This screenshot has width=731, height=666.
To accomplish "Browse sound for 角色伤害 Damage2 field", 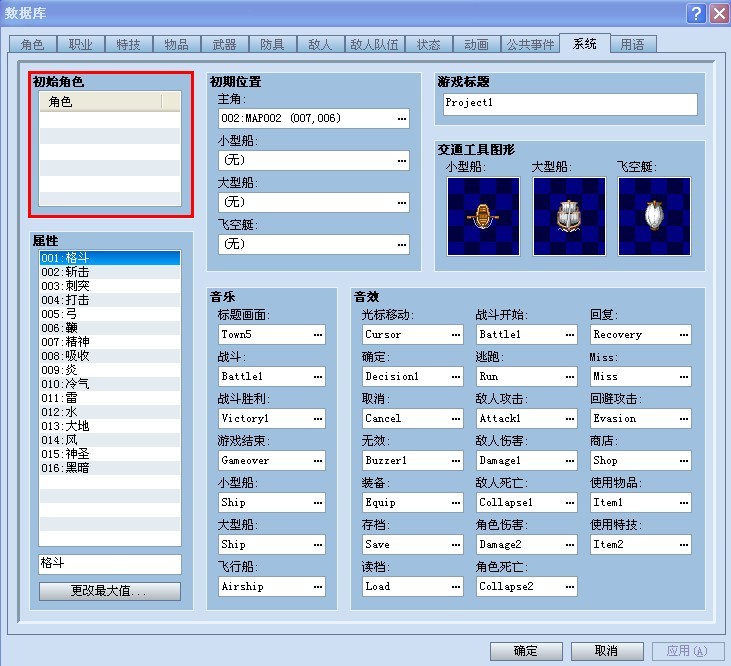I will coord(569,544).
